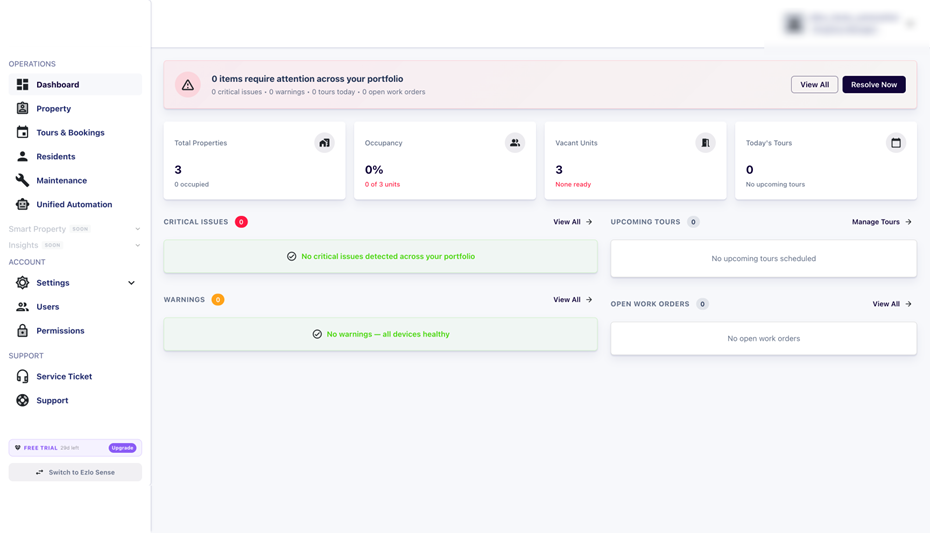
Task: Click the Permissions lock icon
Action: [22, 330]
